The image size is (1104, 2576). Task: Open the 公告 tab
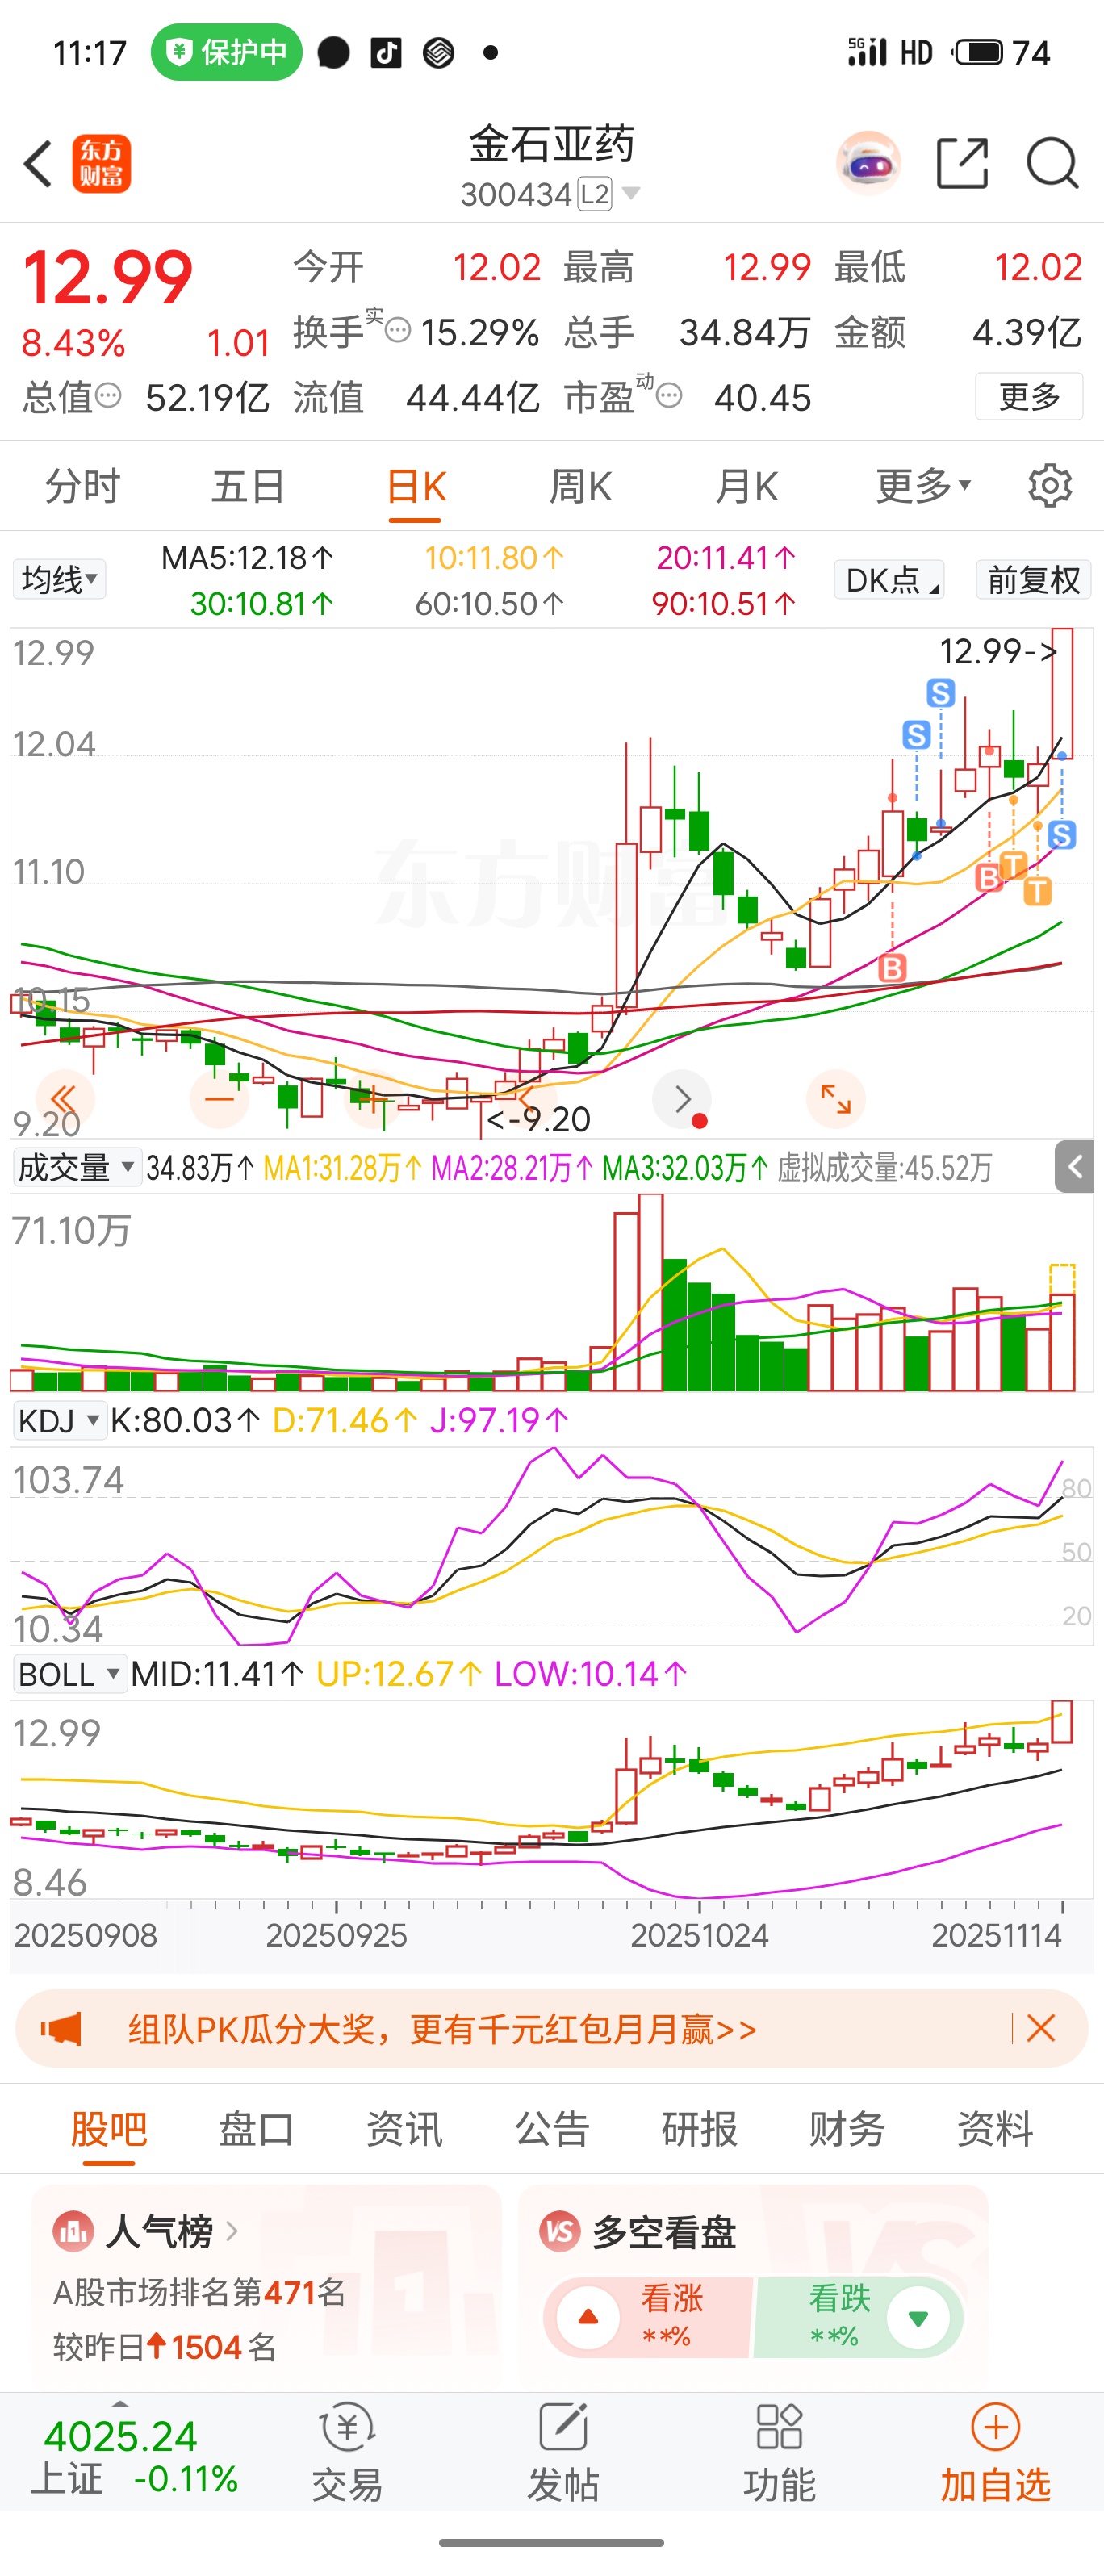(552, 2128)
